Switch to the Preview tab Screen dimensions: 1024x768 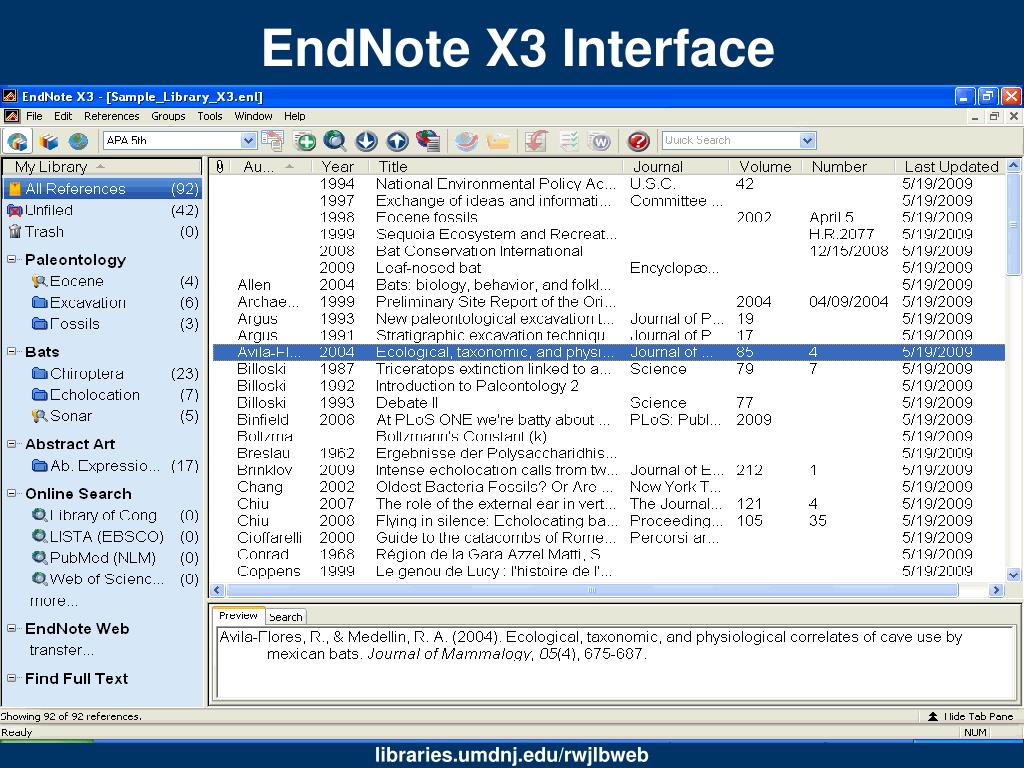(x=238, y=615)
